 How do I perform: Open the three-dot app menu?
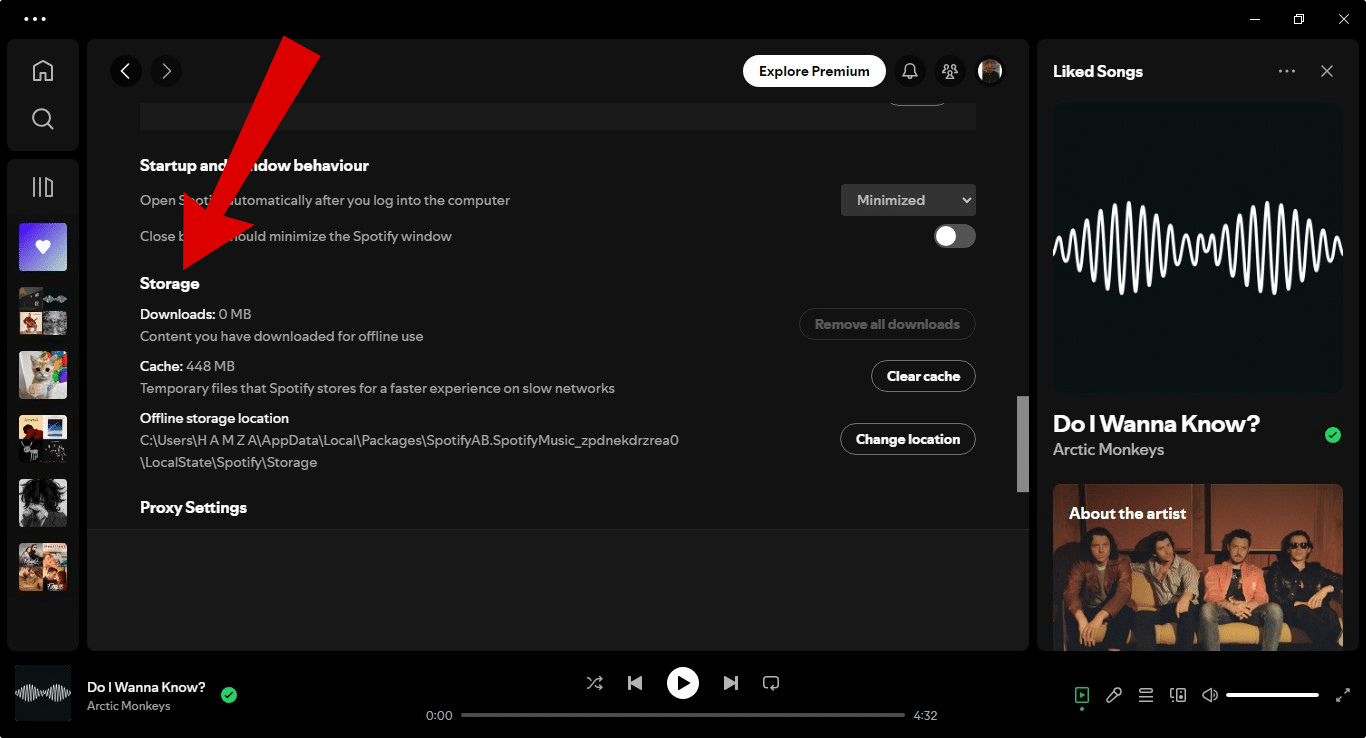(34, 19)
